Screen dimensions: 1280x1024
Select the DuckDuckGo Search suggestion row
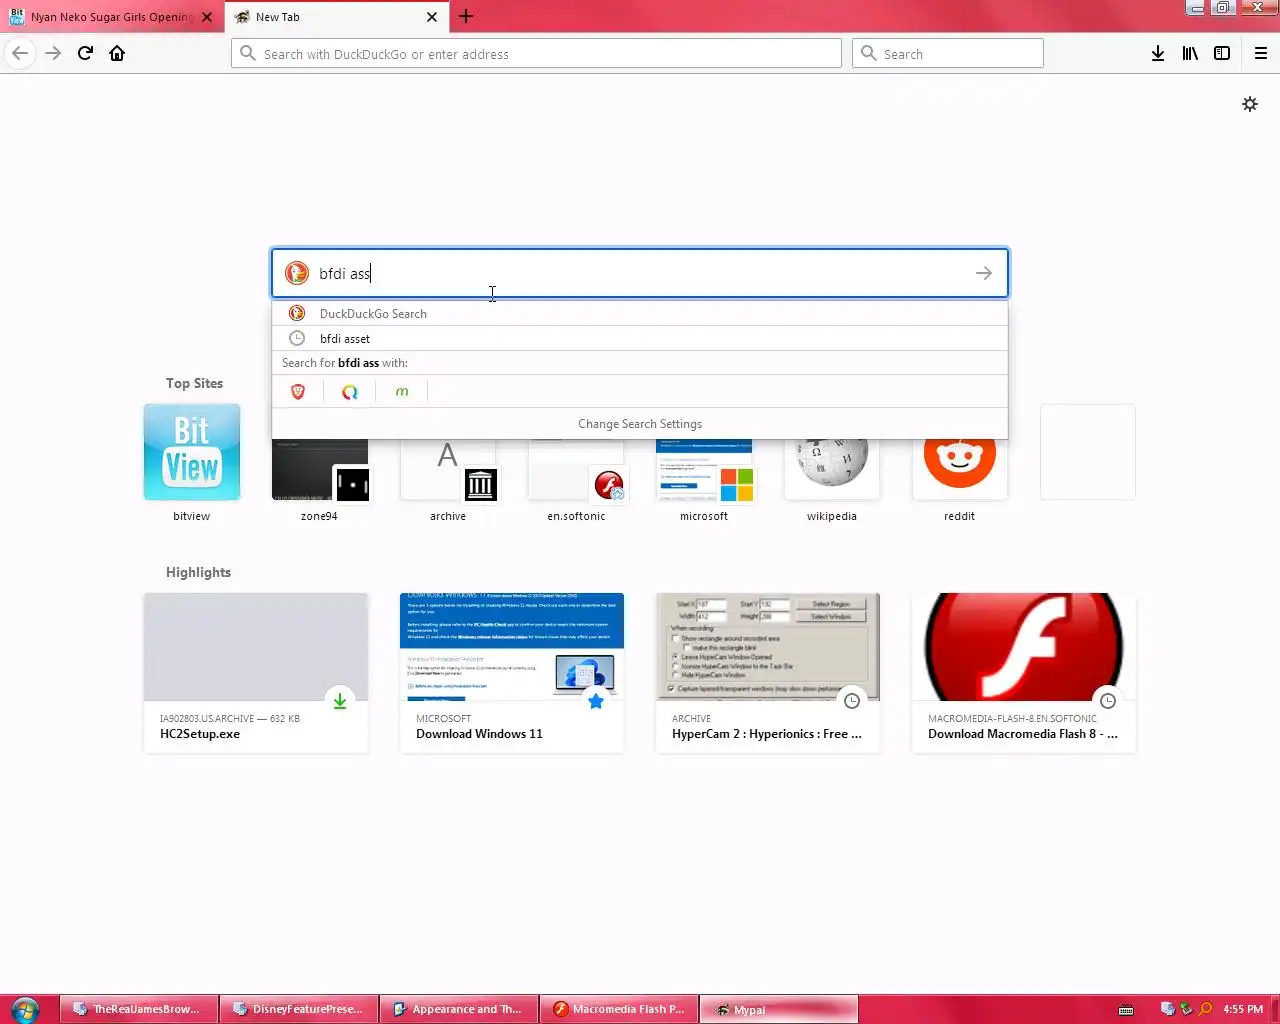(x=640, y=313)
